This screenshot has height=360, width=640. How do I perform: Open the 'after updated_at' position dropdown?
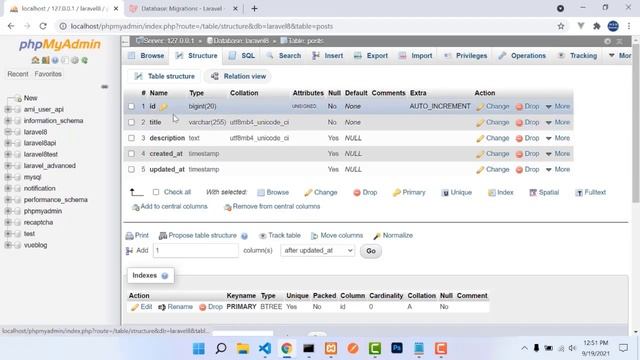click(318, 251)
